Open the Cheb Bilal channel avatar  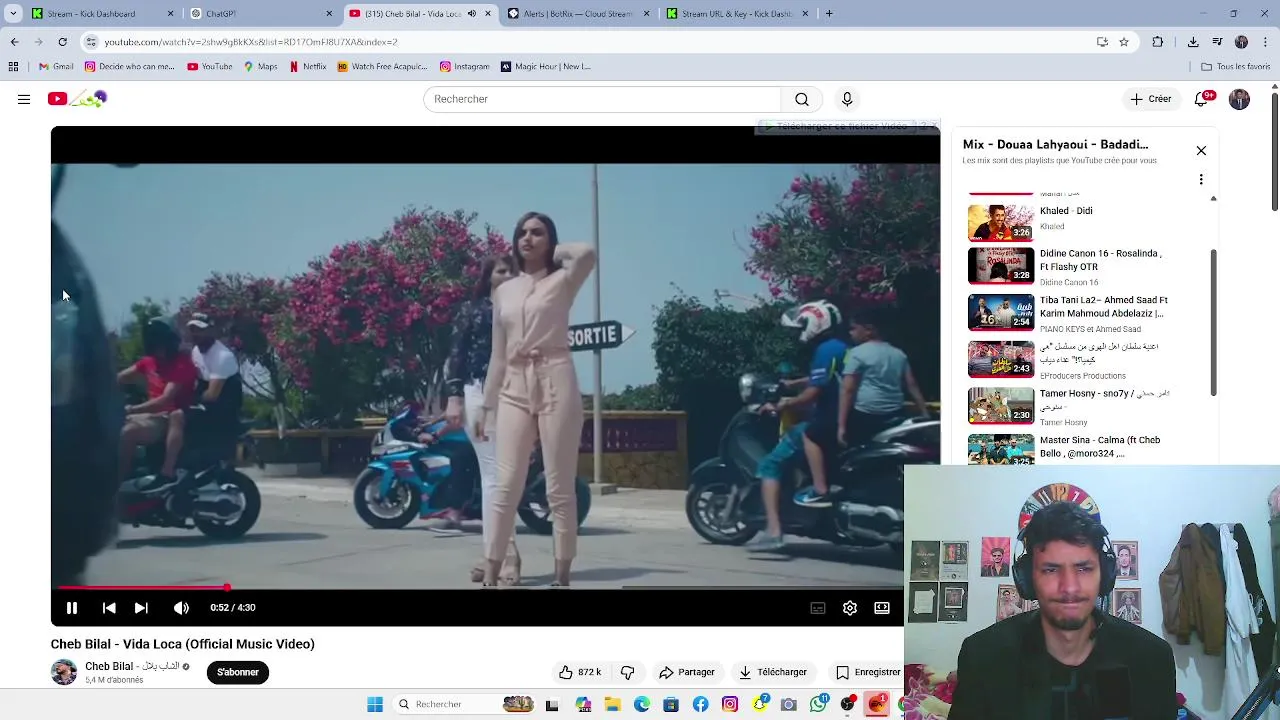coord(64,672)
